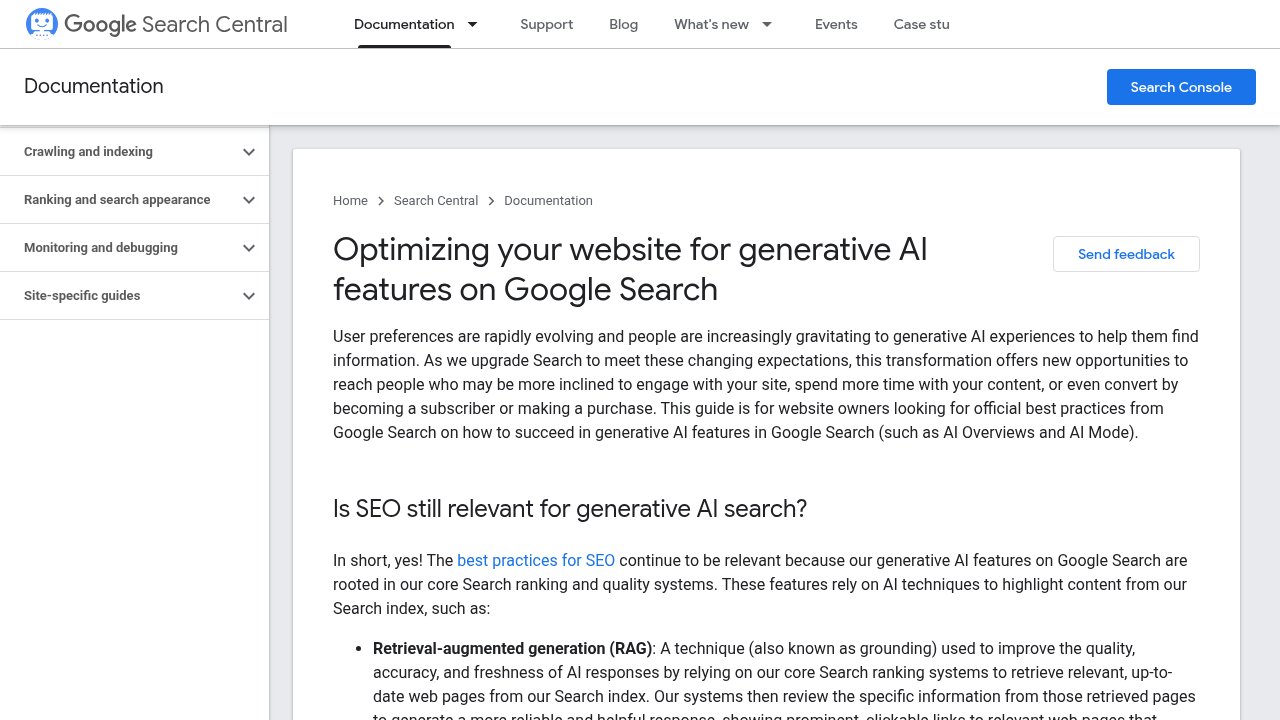Click the Documentation header title
1280x720 pixels.
tap(94, 86)
